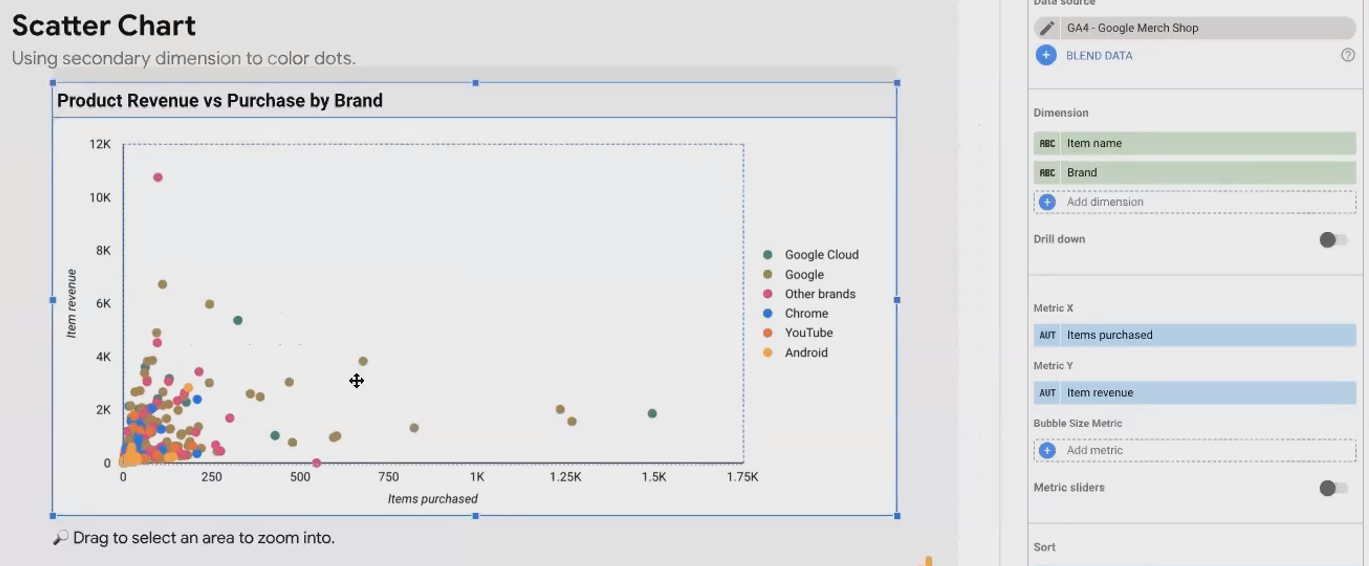
Task: Click the ABC type icon for Item name
Action: pyautogui.click(x=1047, y=143)
